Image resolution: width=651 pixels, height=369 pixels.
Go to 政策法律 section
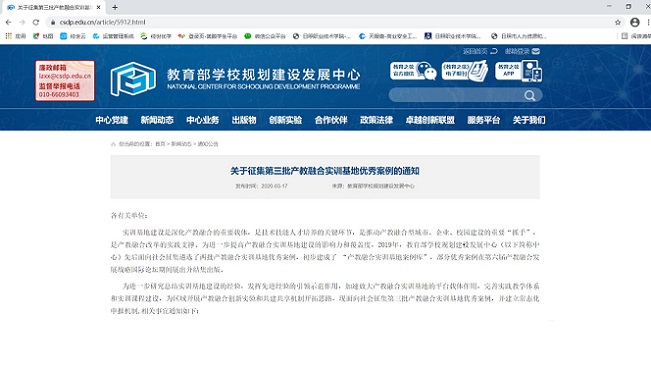376,120
